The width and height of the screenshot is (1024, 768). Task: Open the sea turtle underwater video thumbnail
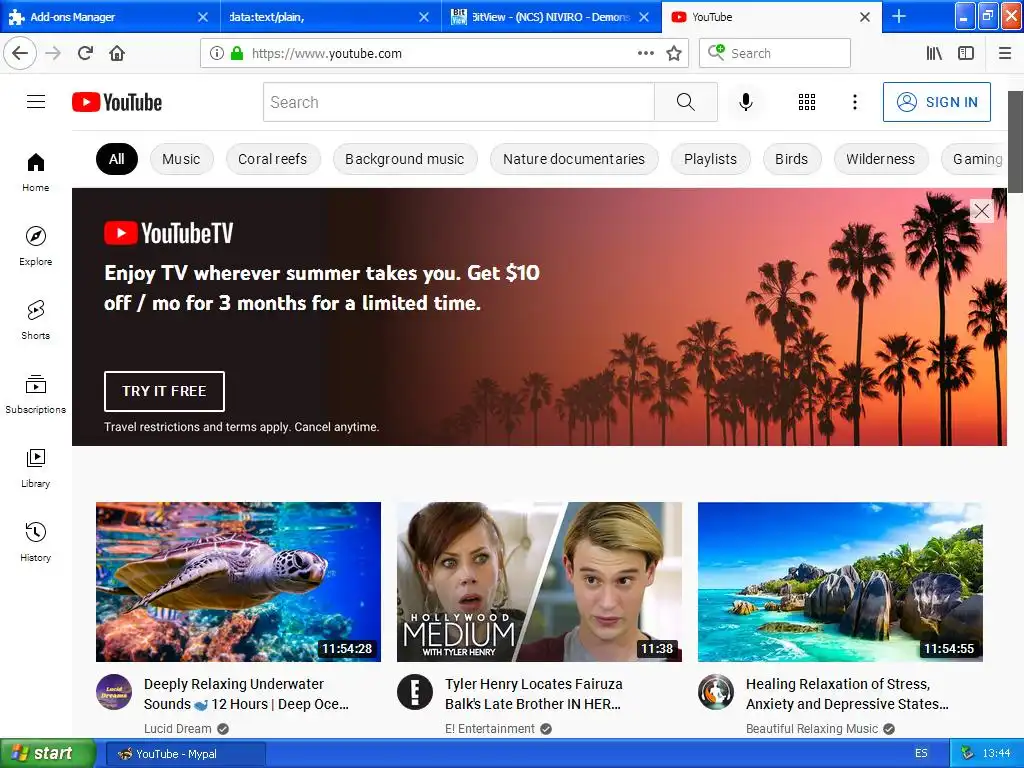238,582
